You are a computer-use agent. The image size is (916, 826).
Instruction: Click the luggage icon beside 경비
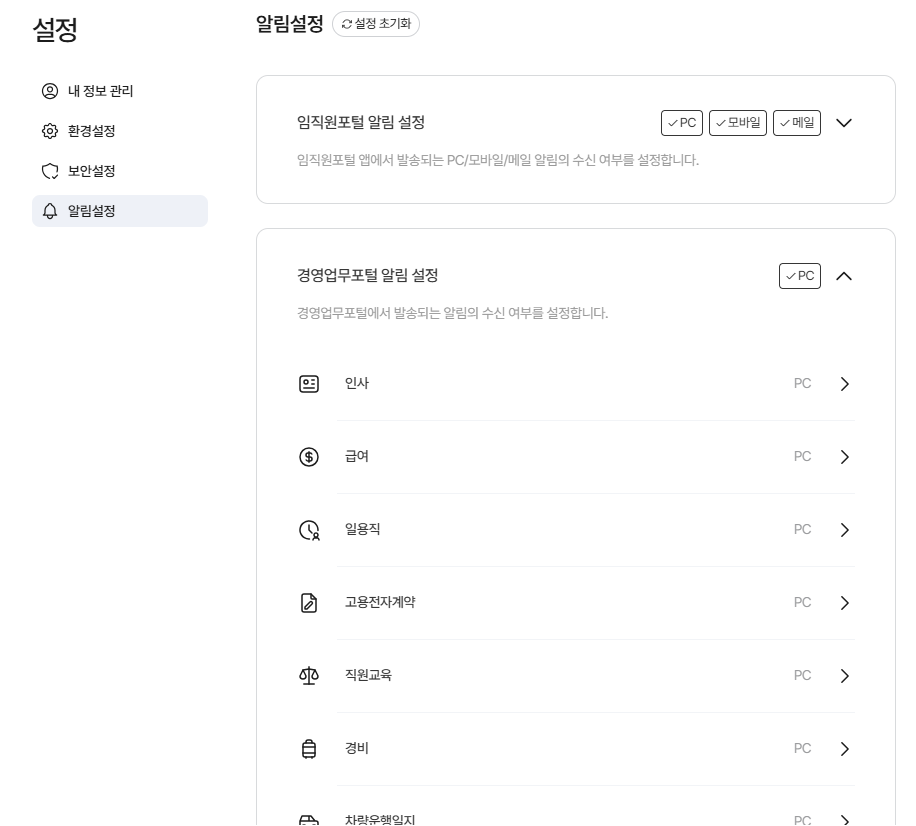coord(309,749)
